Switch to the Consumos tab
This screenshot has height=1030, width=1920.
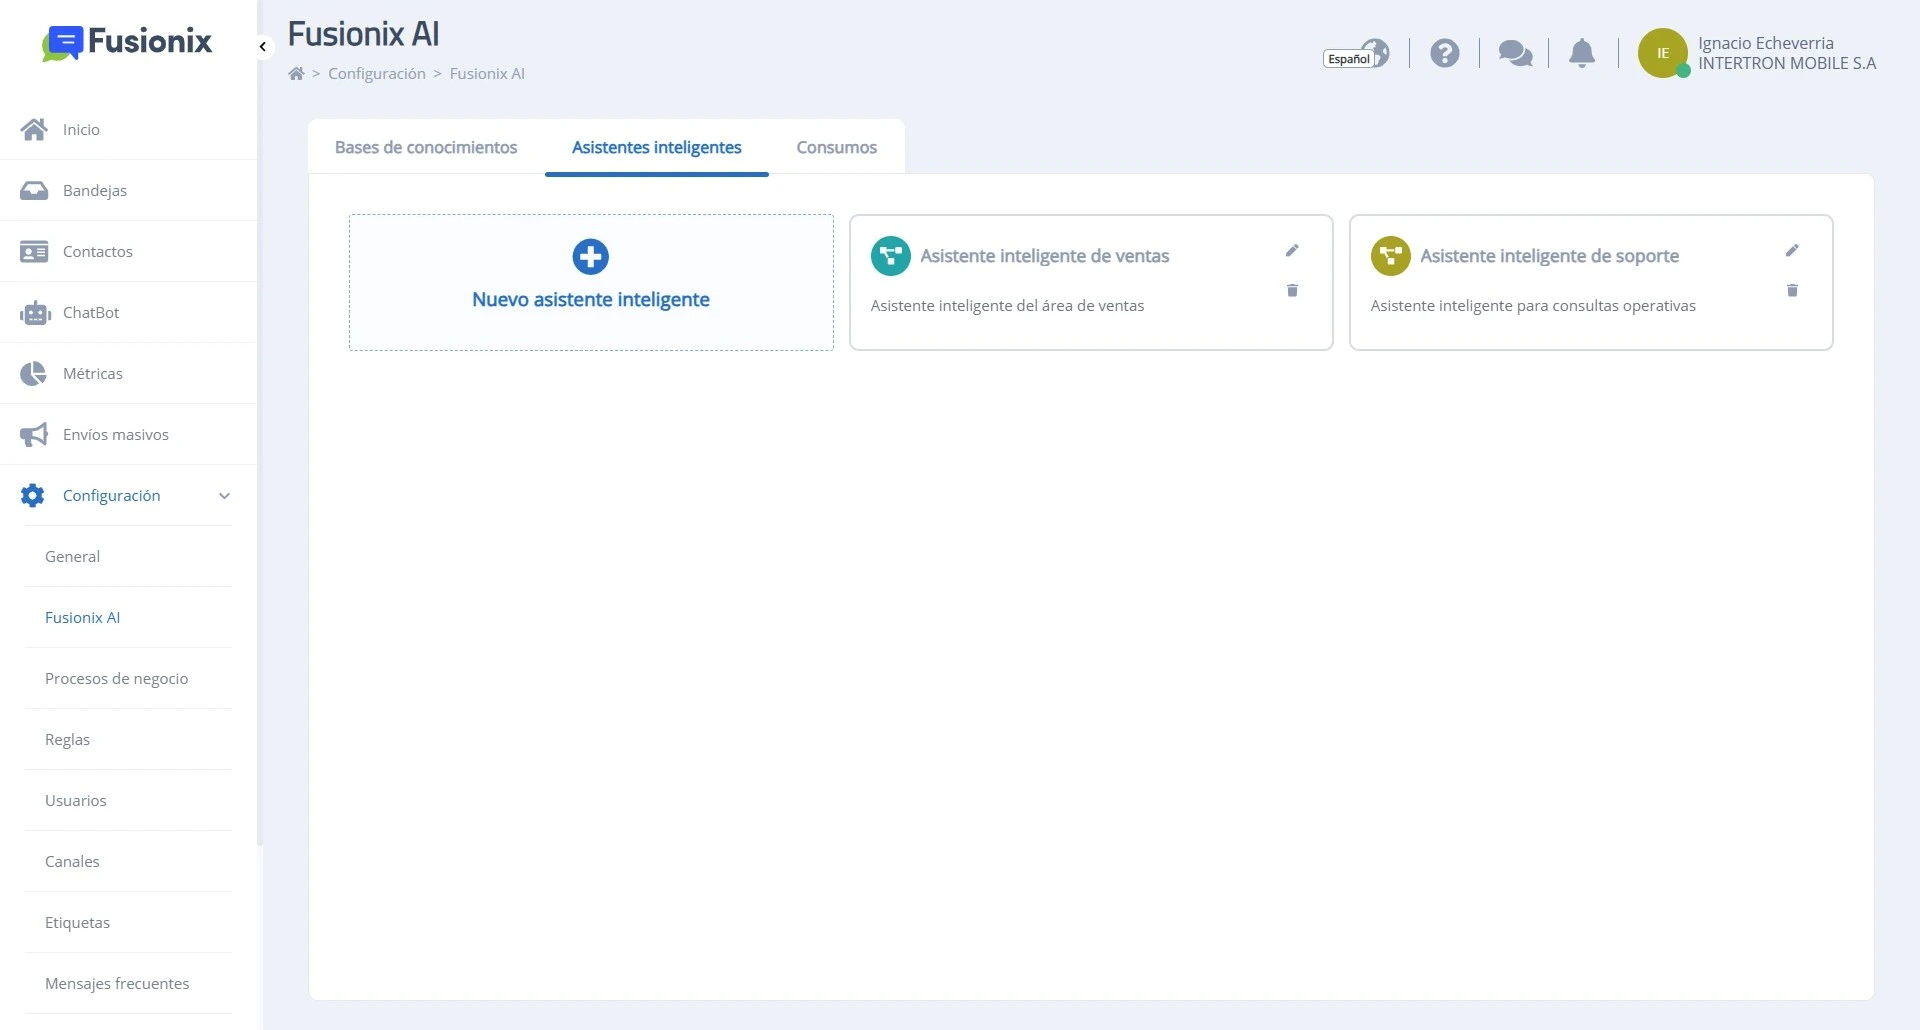click(x=837, y=147)
